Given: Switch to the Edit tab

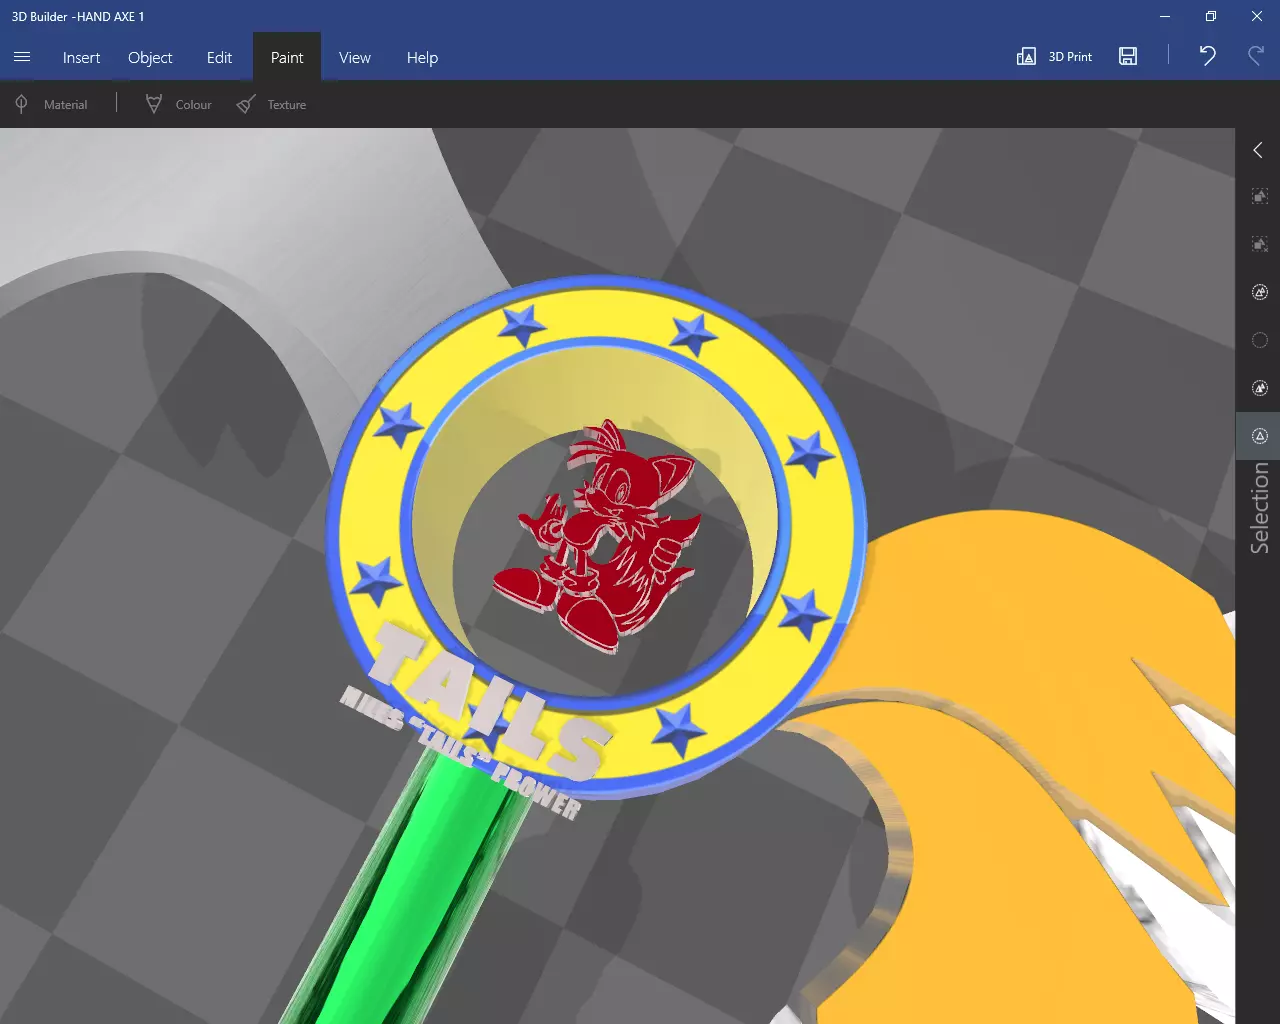Looking at the screenshot, I should (x=219, y=57).
